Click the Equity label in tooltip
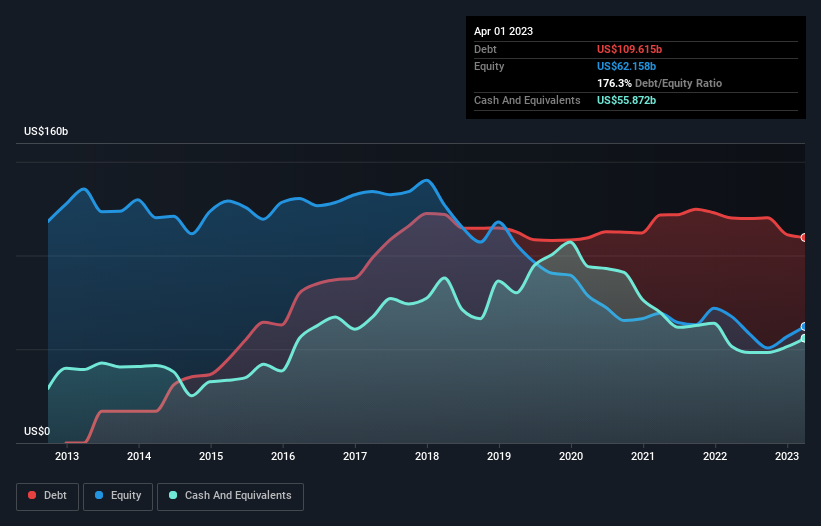 pos(489,66)
